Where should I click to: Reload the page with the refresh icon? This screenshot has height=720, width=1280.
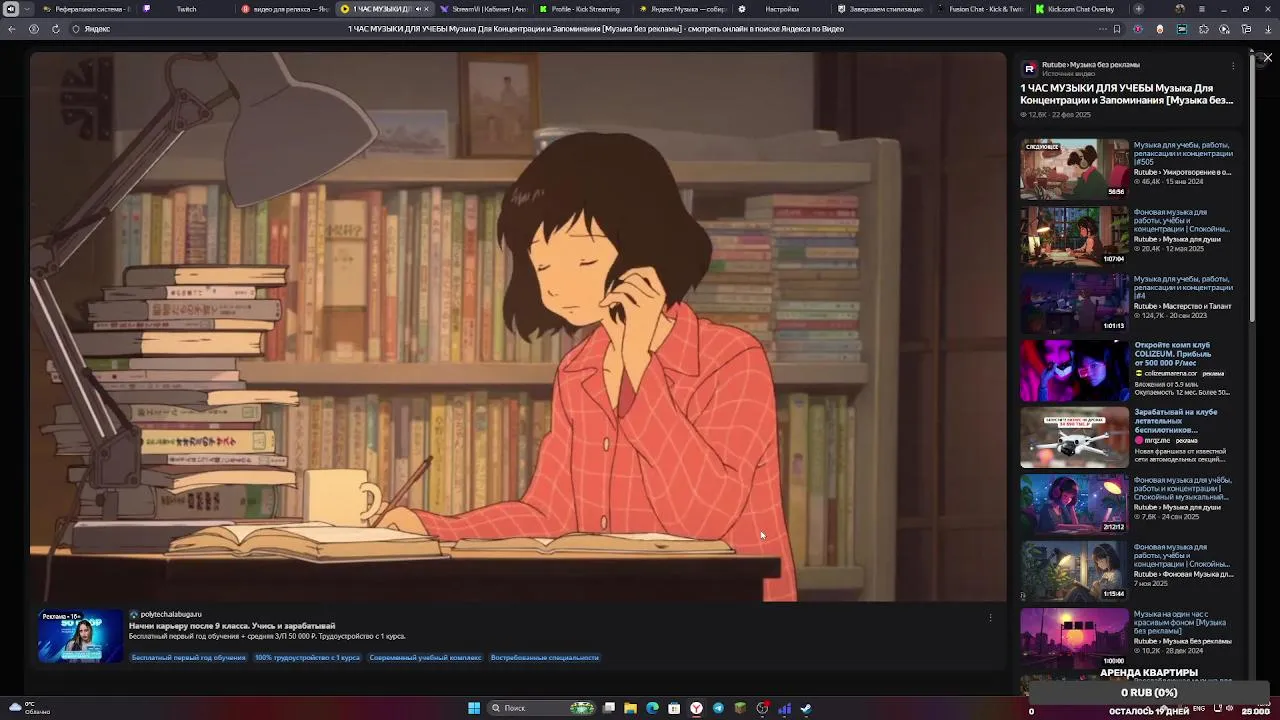click(x=55, y=29)
